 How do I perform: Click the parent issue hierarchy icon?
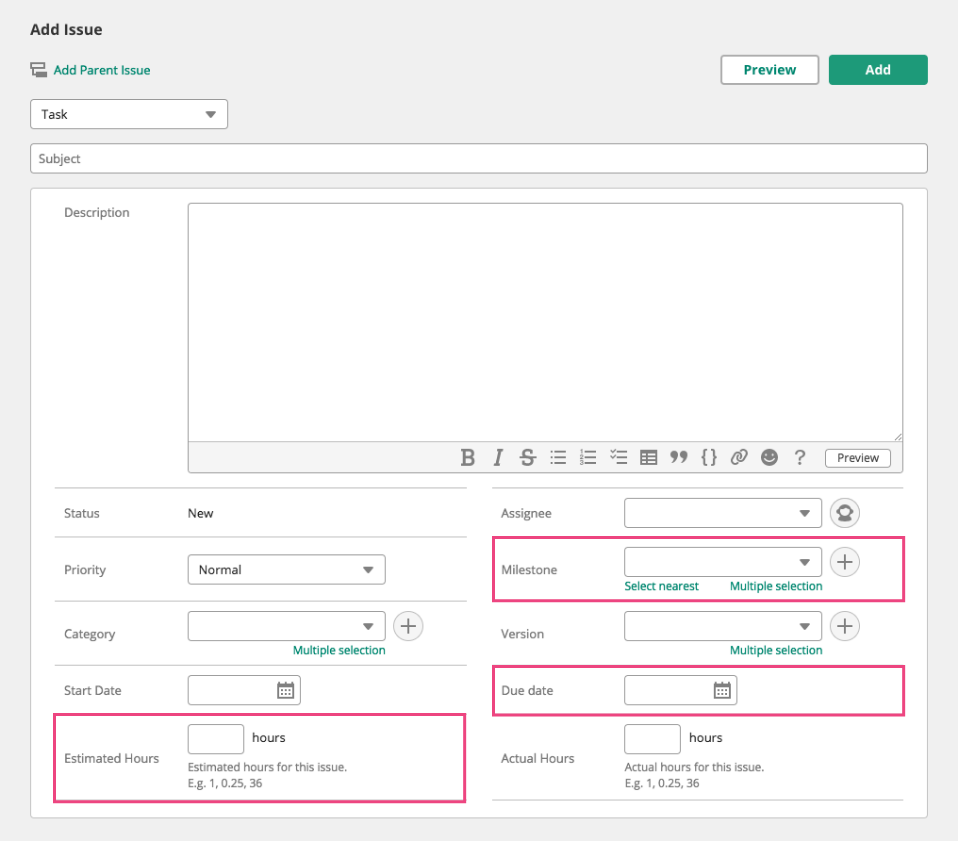tap(39, 70)
